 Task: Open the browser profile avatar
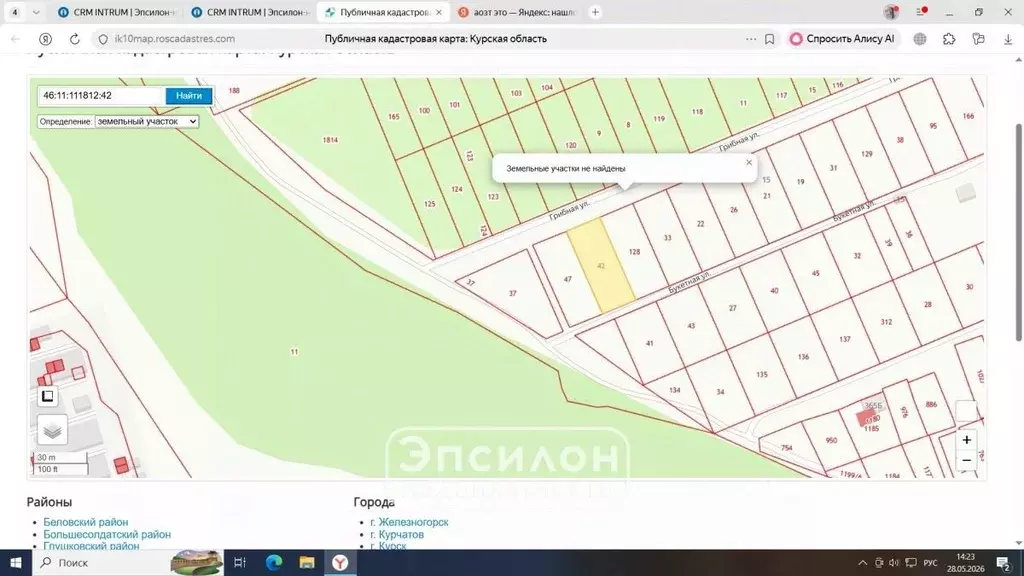[x=891, y=12]
